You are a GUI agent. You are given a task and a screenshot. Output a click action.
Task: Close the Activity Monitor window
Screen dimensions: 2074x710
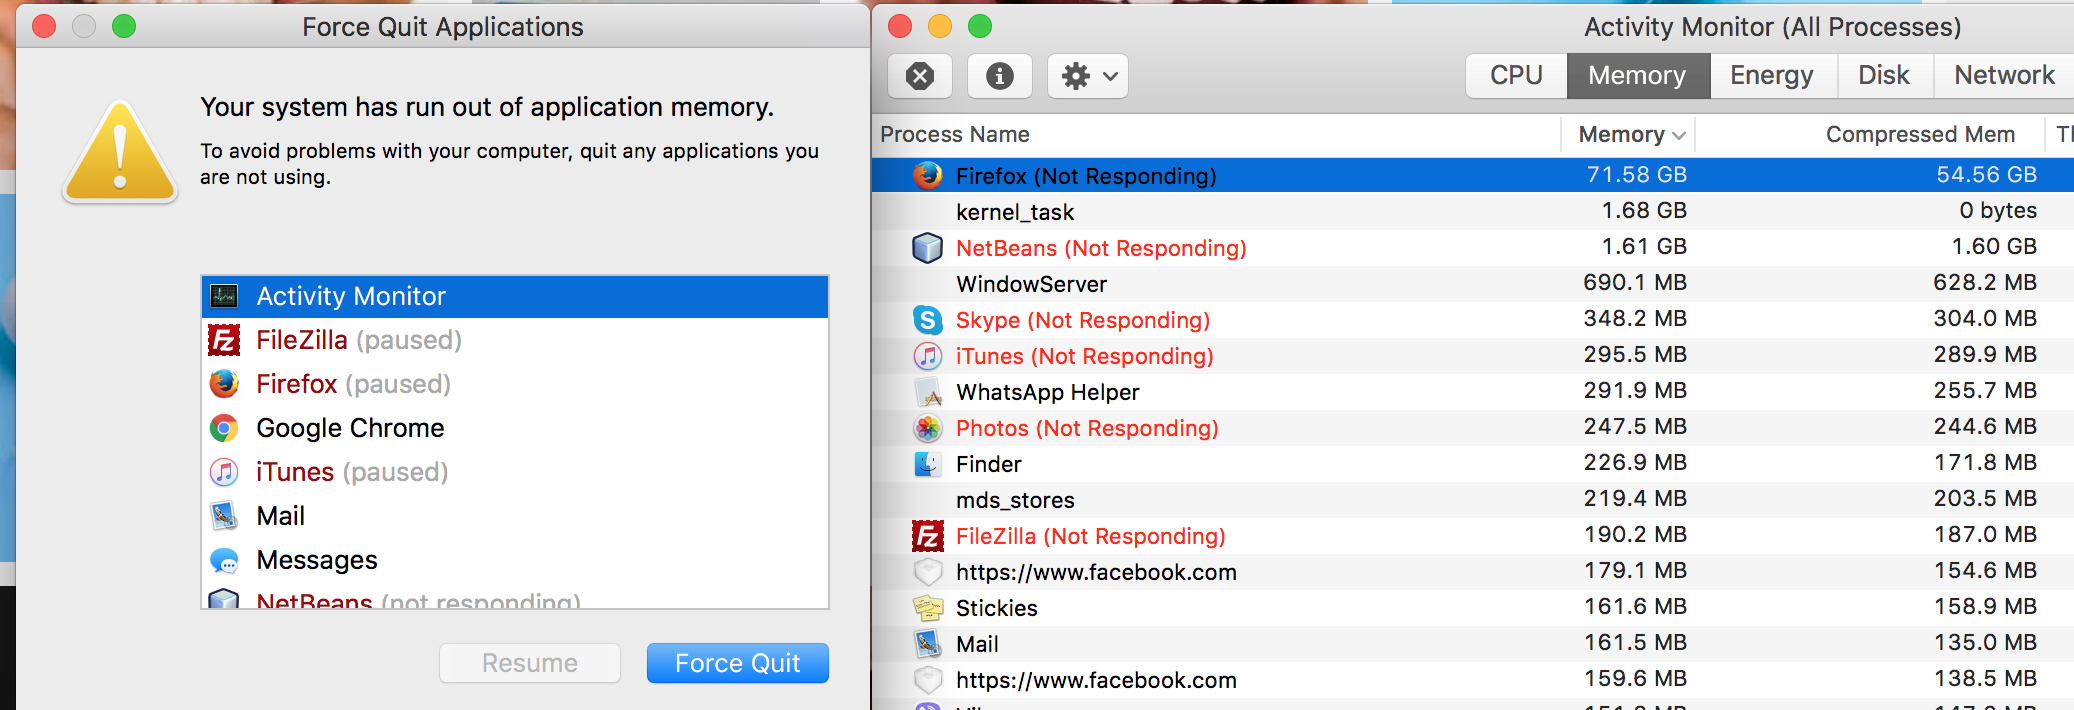click(x=900, y=26)
